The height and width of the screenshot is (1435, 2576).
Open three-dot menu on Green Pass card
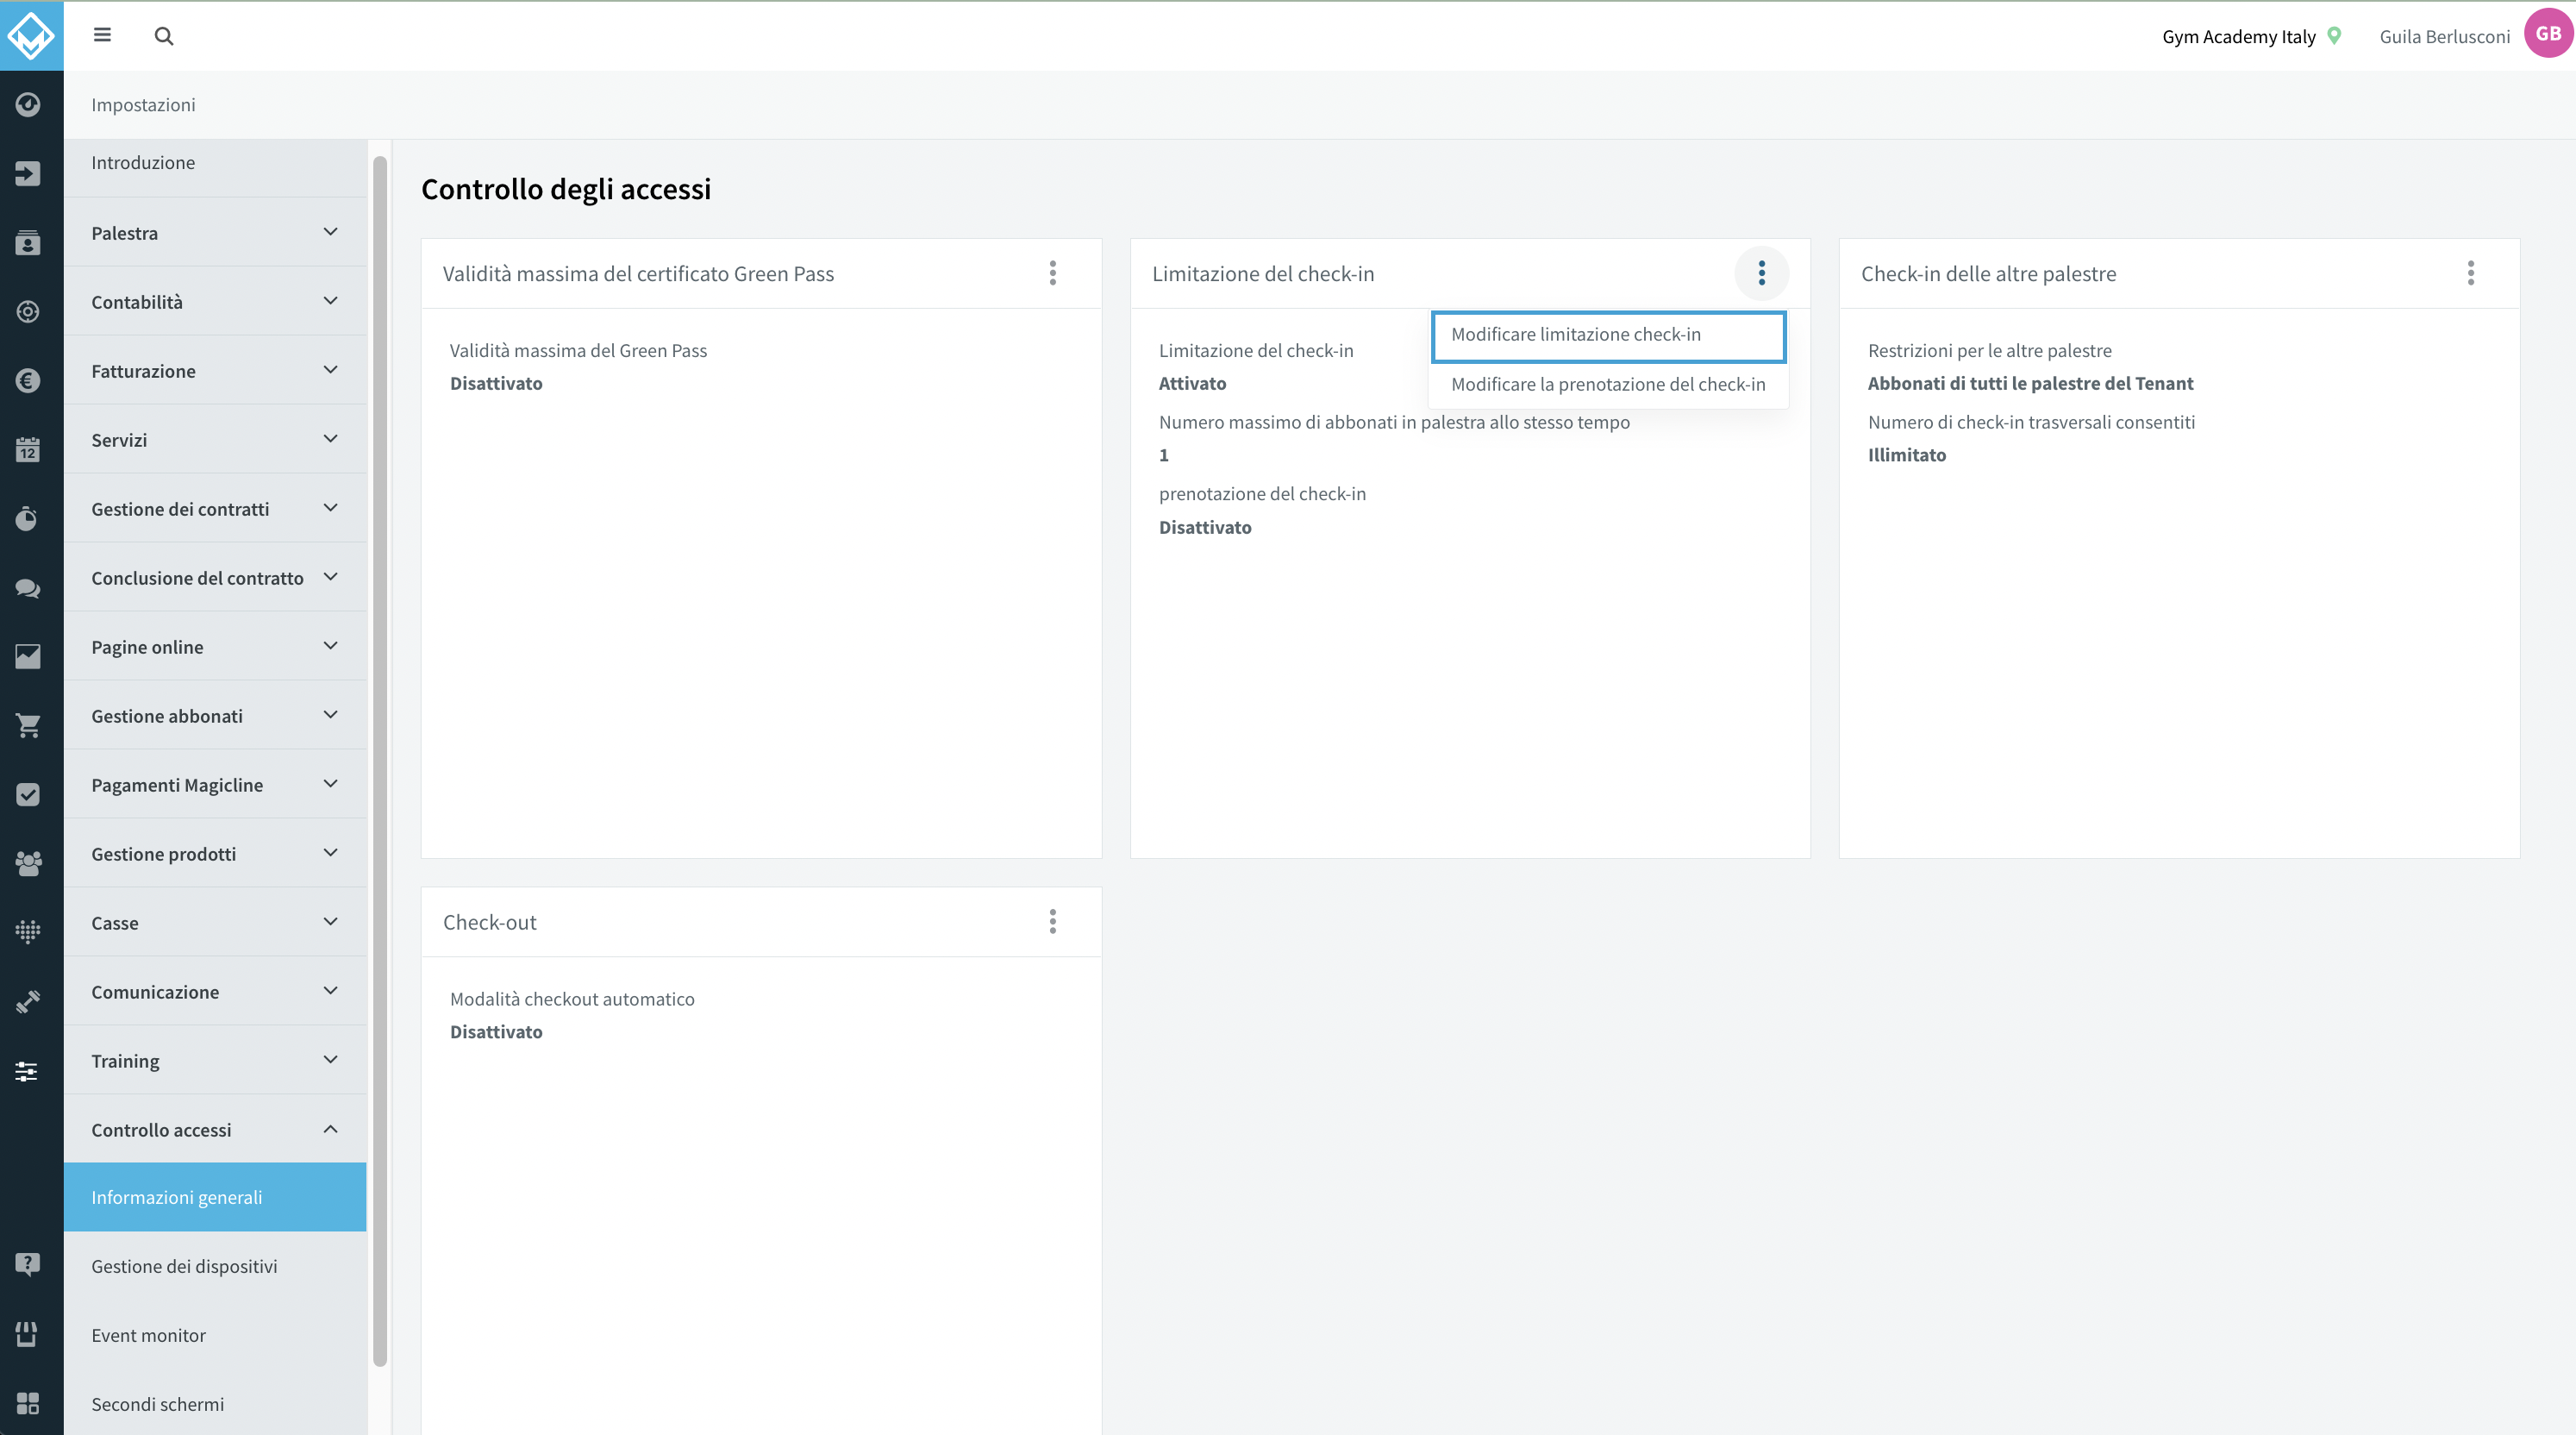point(1052,273)
